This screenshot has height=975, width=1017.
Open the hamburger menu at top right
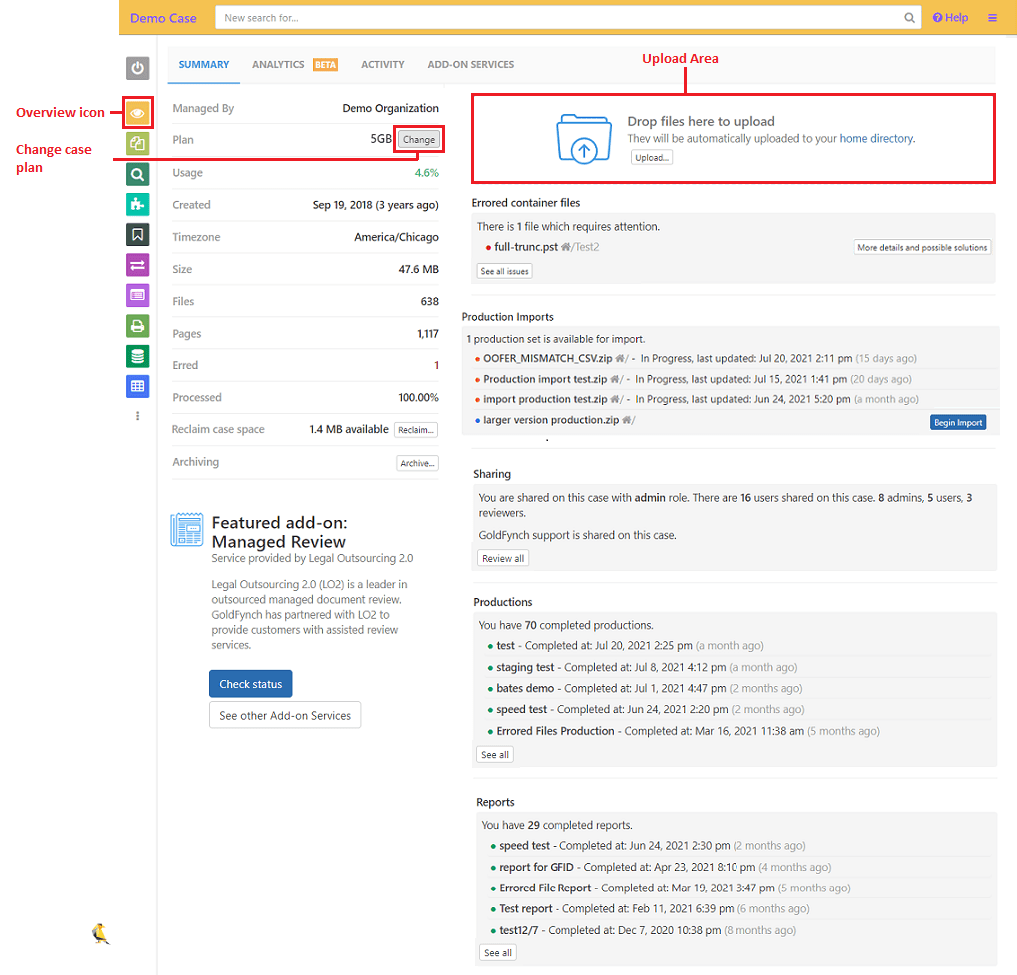pos(992,17)
